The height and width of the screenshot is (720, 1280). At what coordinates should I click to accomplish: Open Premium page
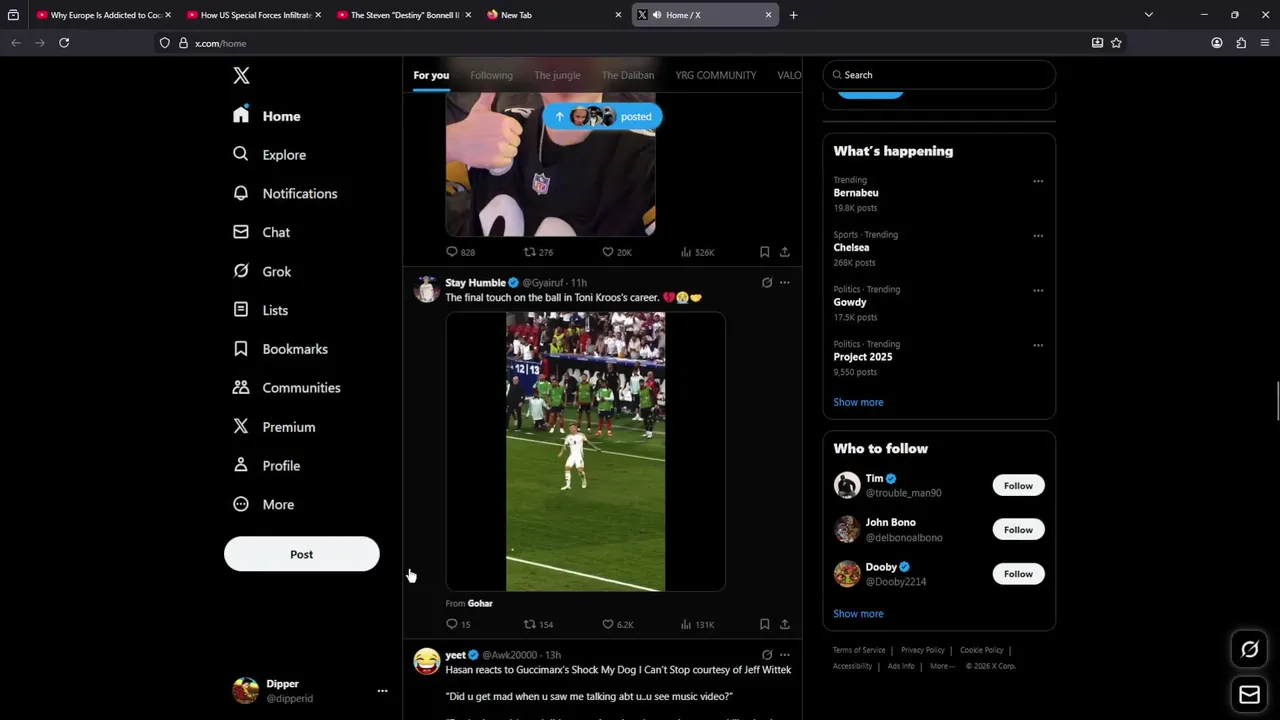tap(273, 427)
